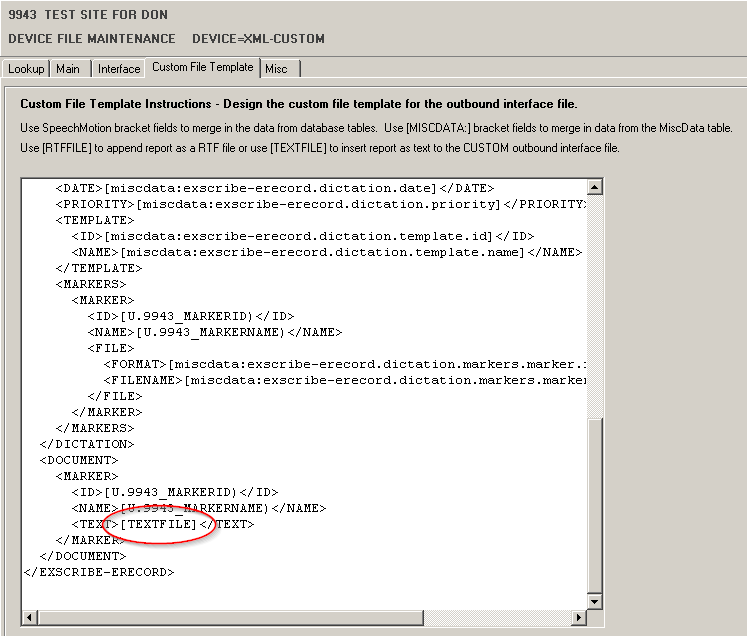Open the Main tab
Screen dimensions: 747x636
tap(68, 69)
